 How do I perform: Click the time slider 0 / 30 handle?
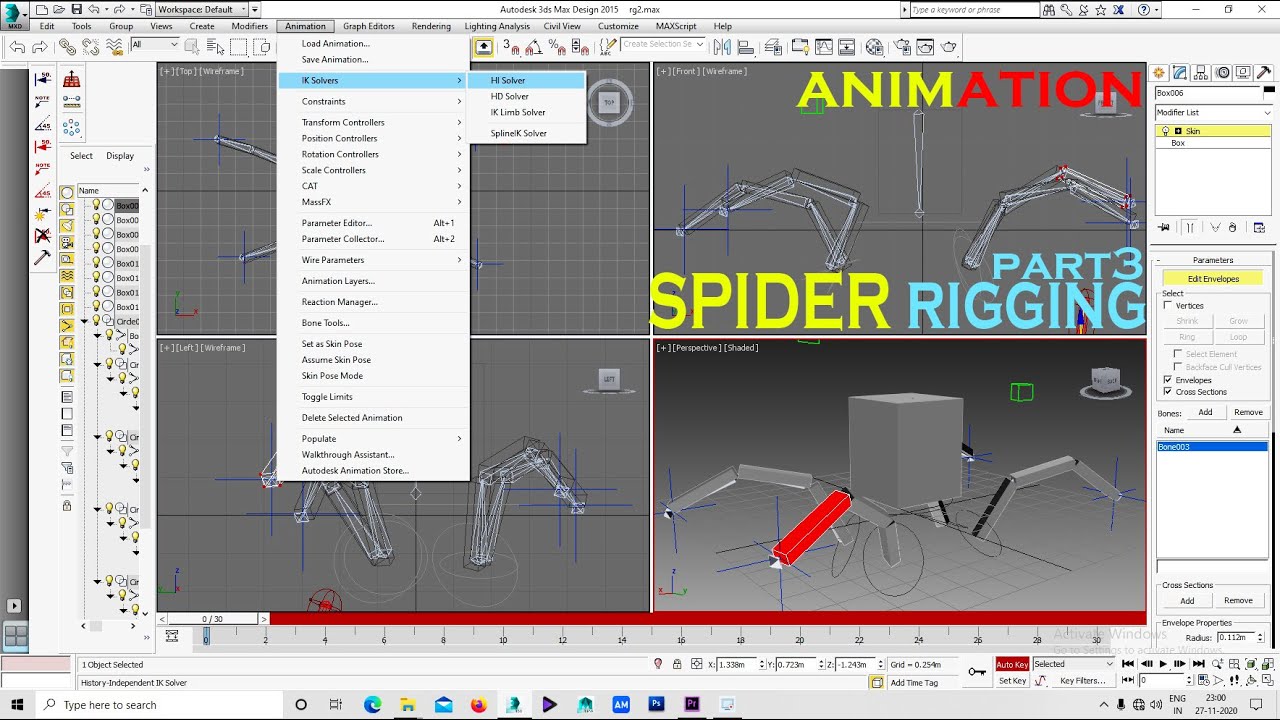213,619
